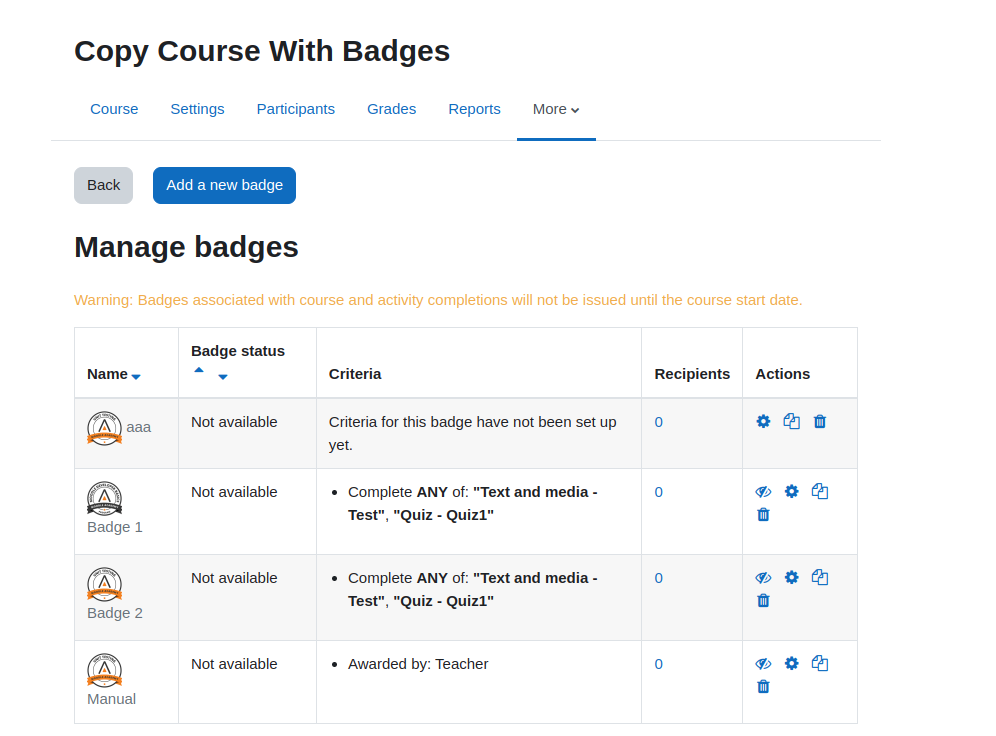This screenshot has width=996, height=736.
Task: Go to the Course tab
Action: [x=114, y=109]
